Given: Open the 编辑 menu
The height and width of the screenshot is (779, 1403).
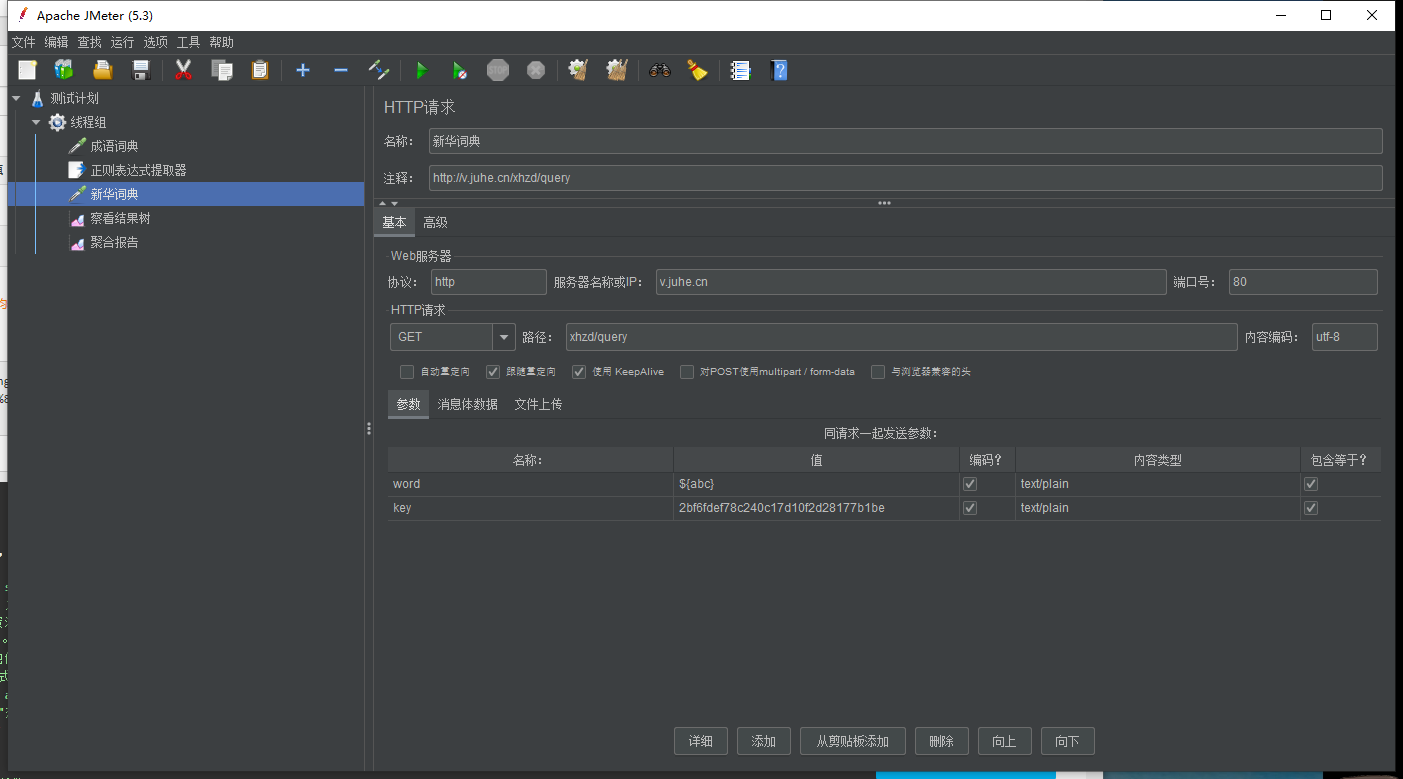Looking at the screenshot, I should pos(56,42).
